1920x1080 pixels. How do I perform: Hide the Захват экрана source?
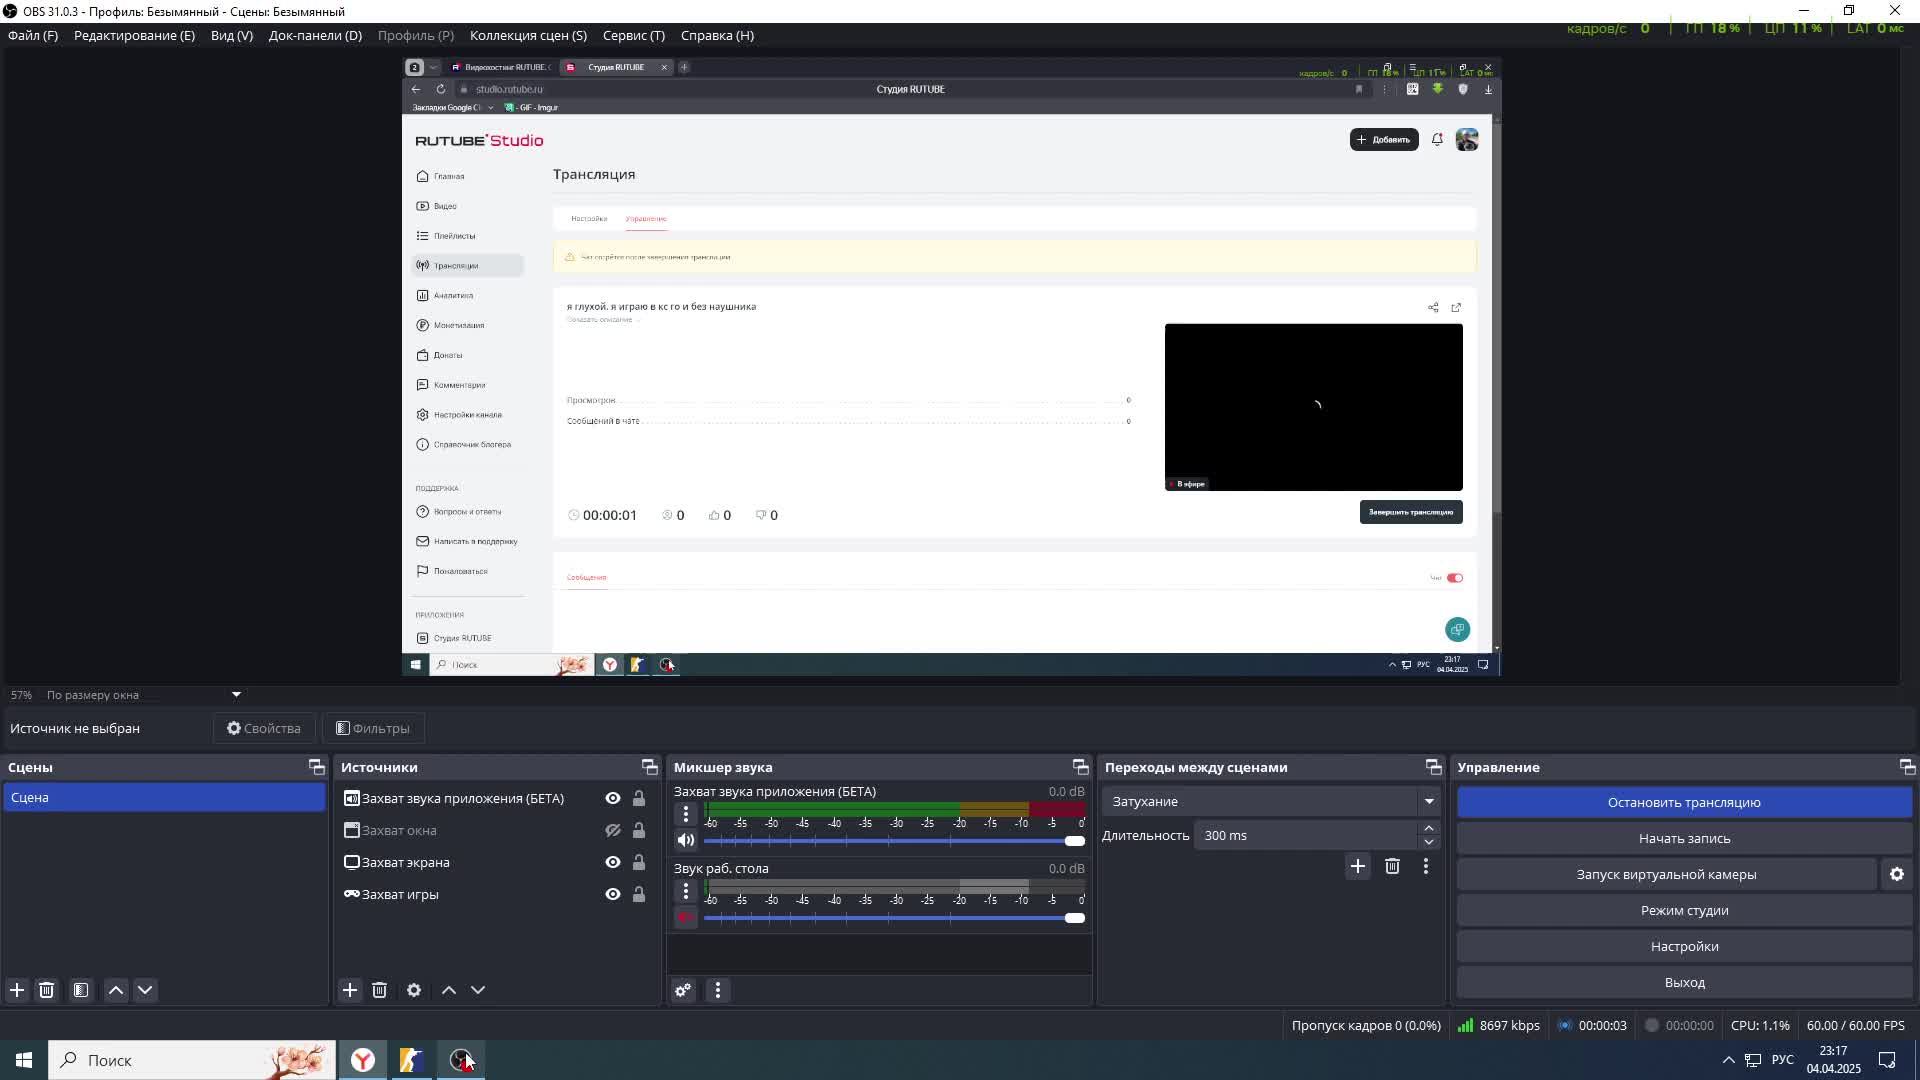pos(613,862)
